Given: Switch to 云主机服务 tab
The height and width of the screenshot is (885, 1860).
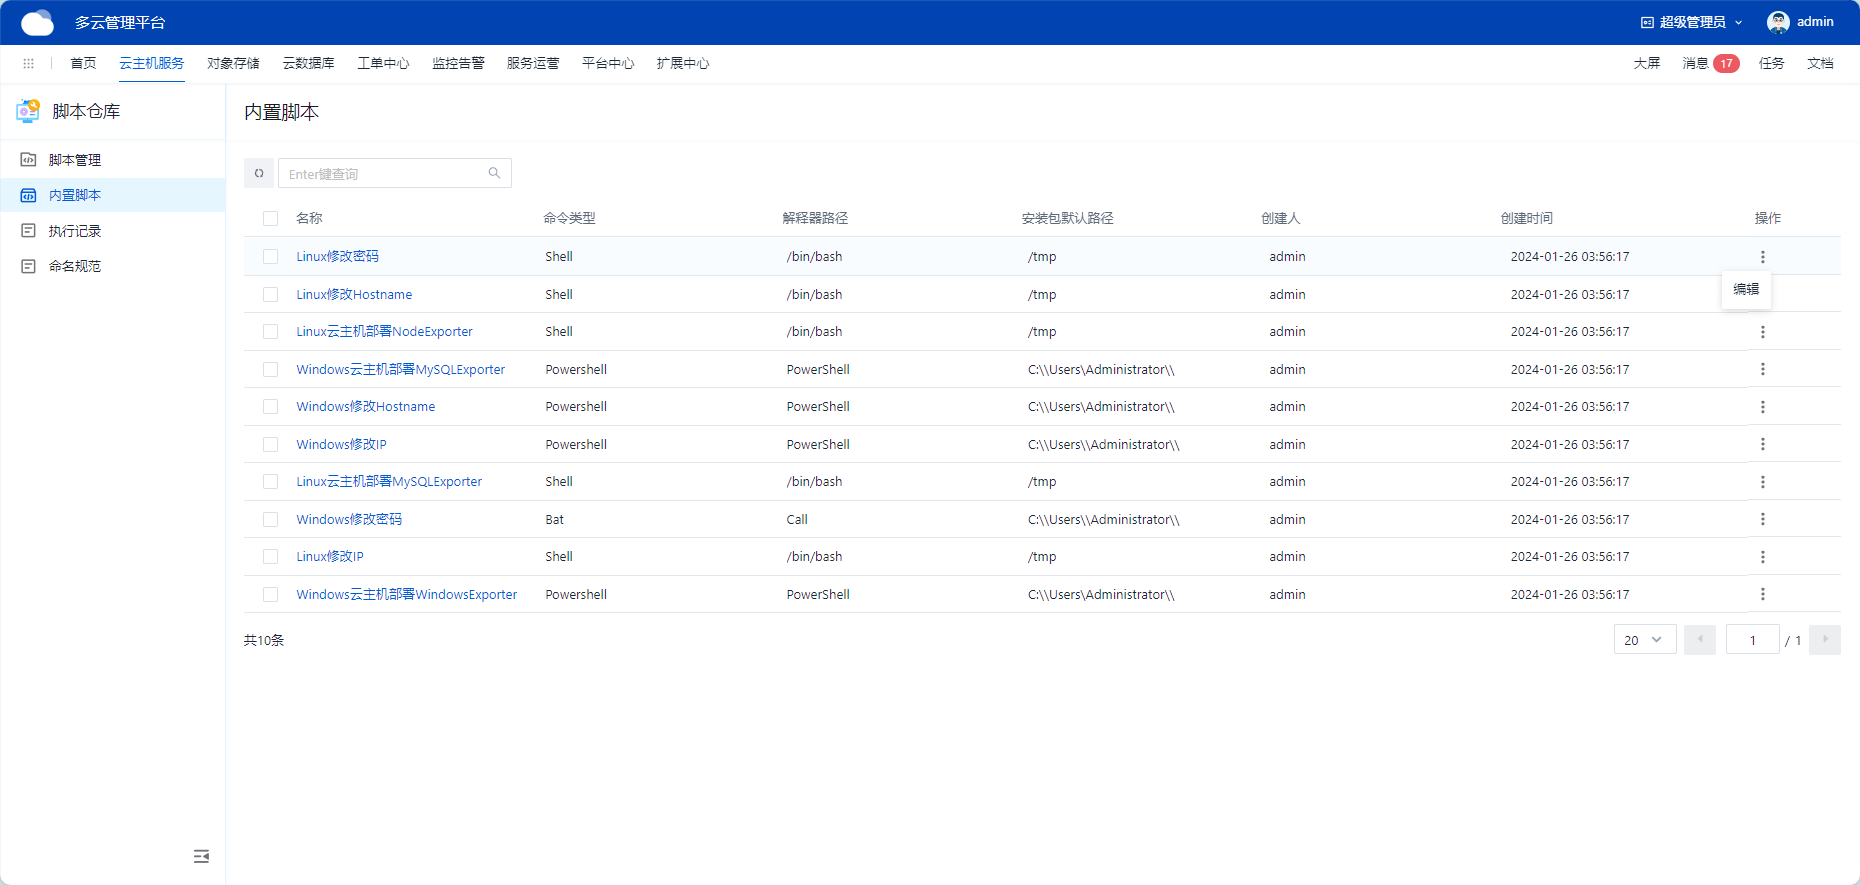Looking at the screenshot, I should [x=152, y=63].
